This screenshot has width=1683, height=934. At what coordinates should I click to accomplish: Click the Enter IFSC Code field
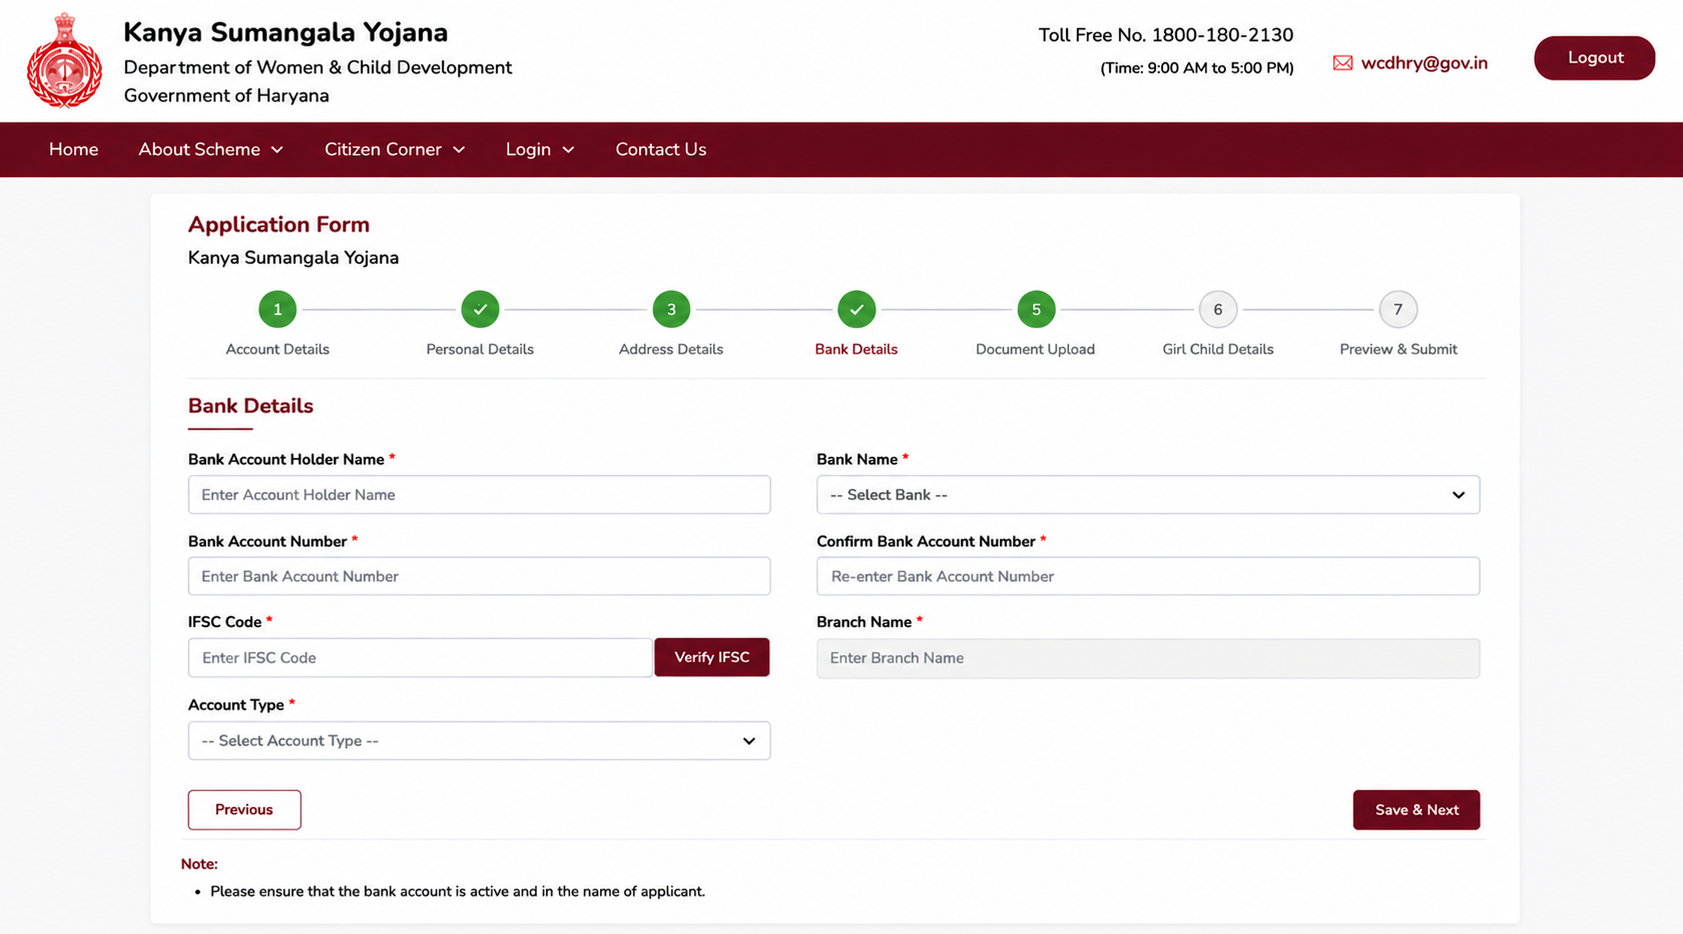(420, 658)
